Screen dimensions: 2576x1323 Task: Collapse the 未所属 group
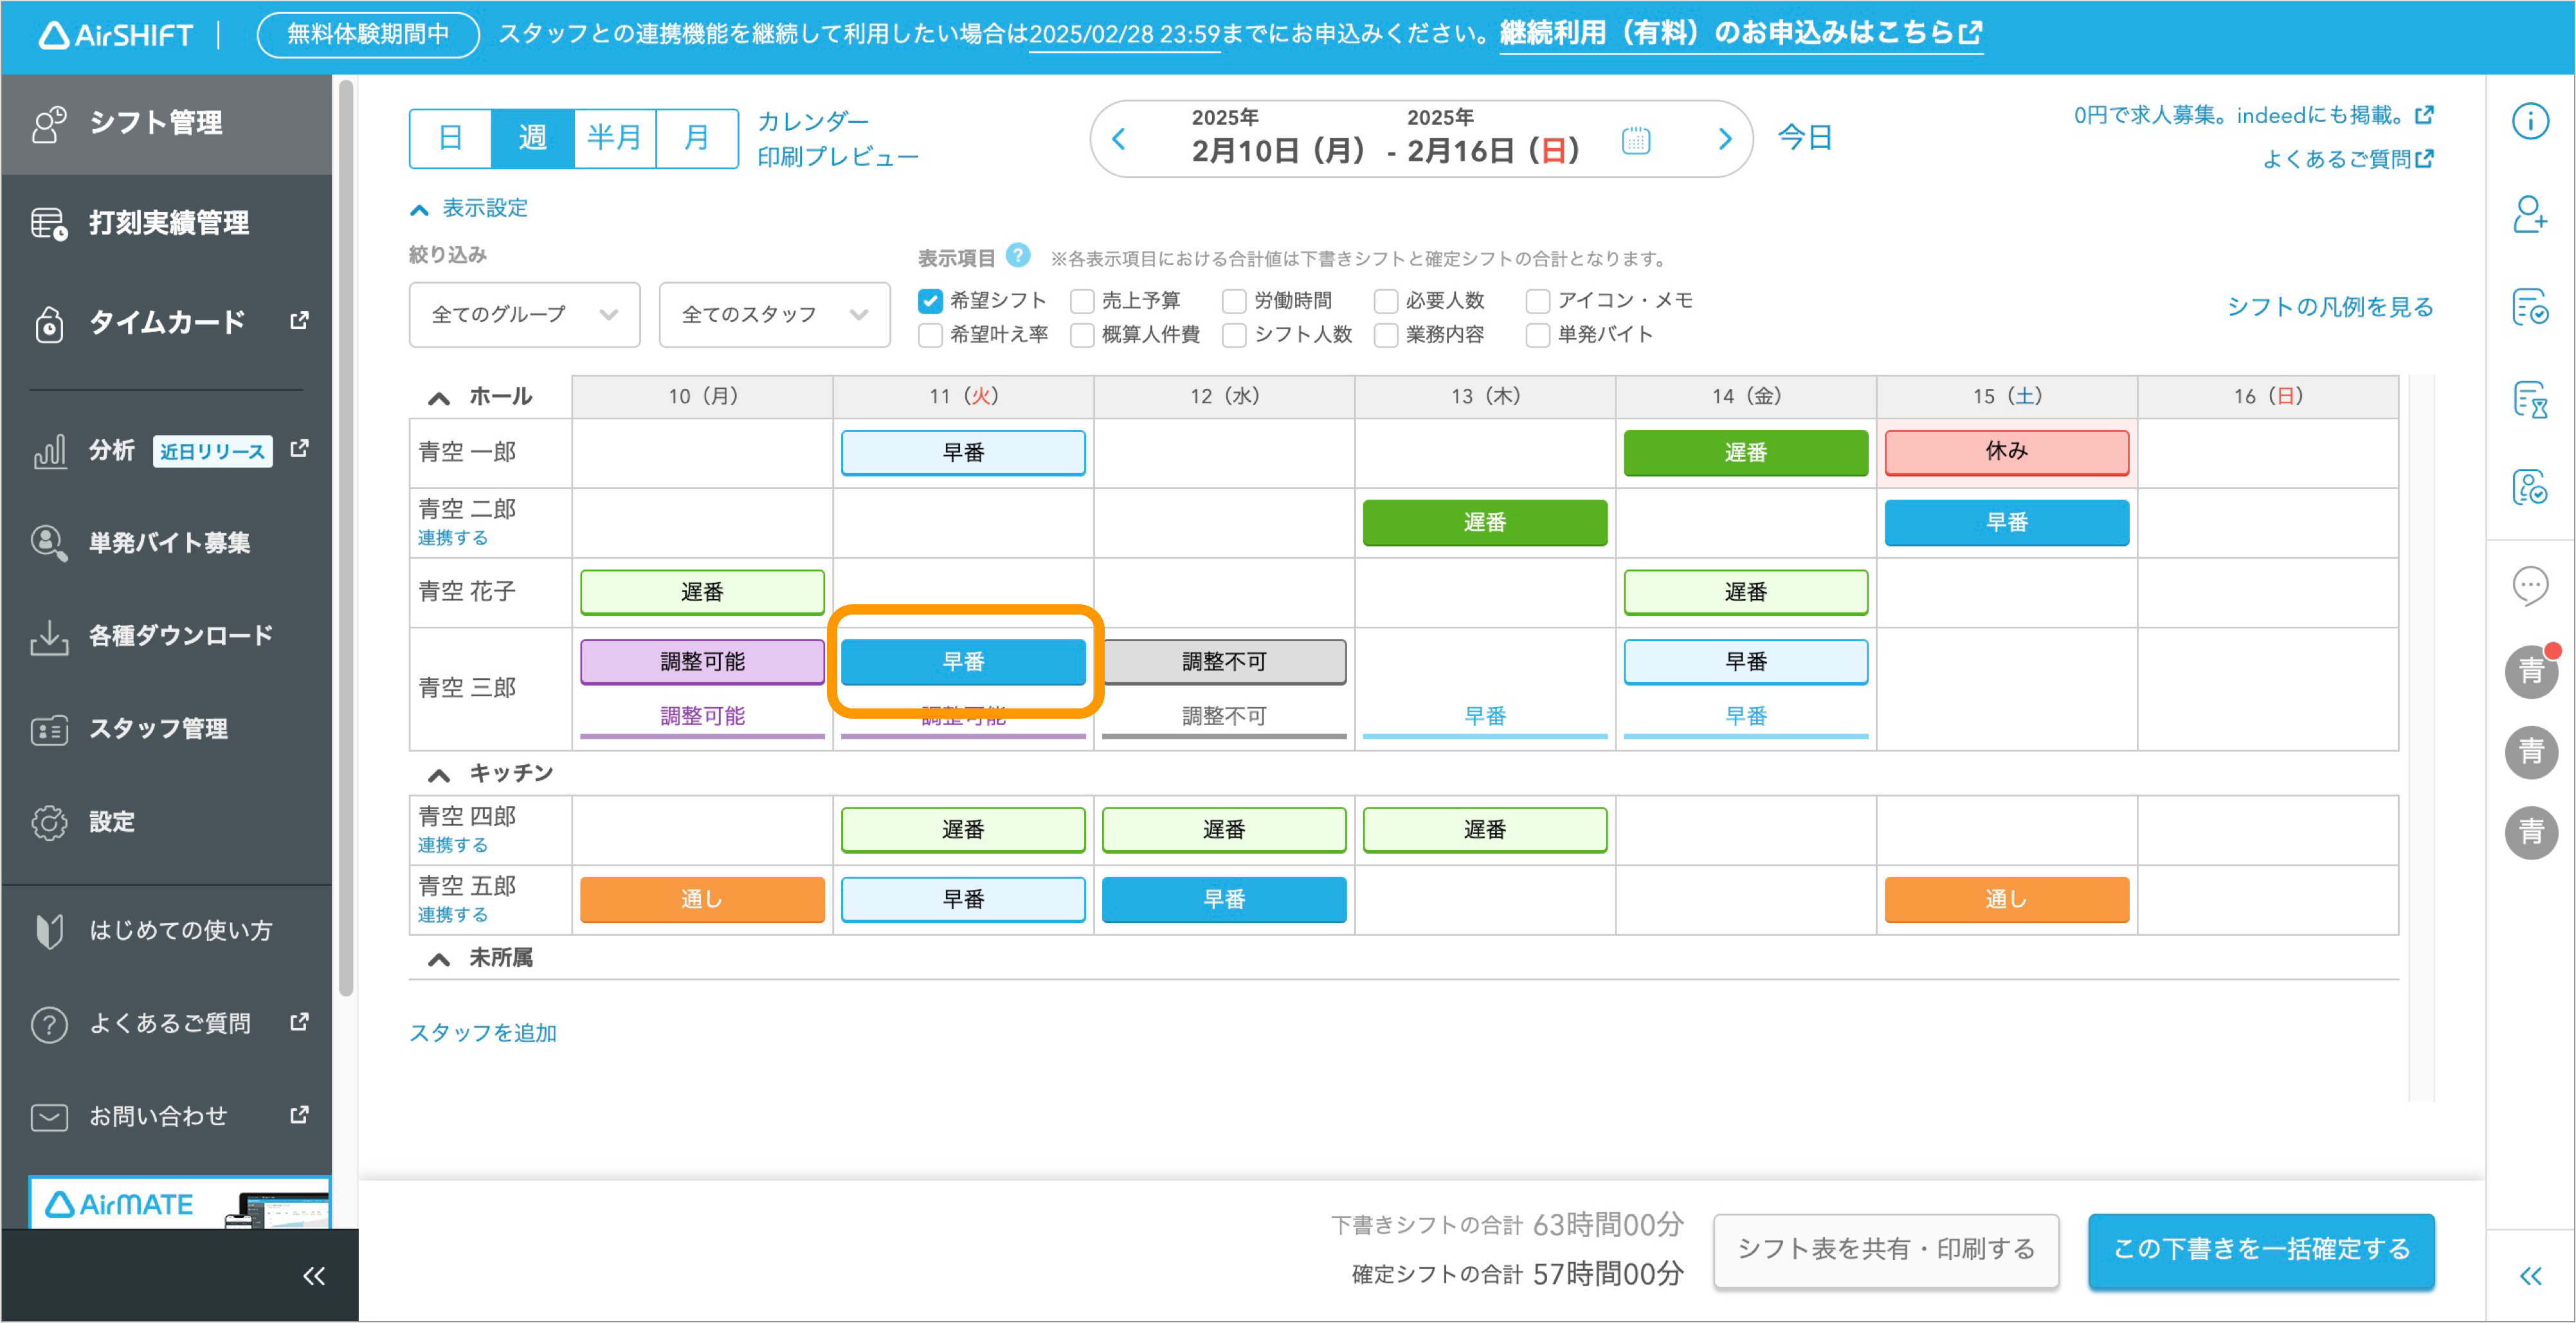[x=438, y=959]
